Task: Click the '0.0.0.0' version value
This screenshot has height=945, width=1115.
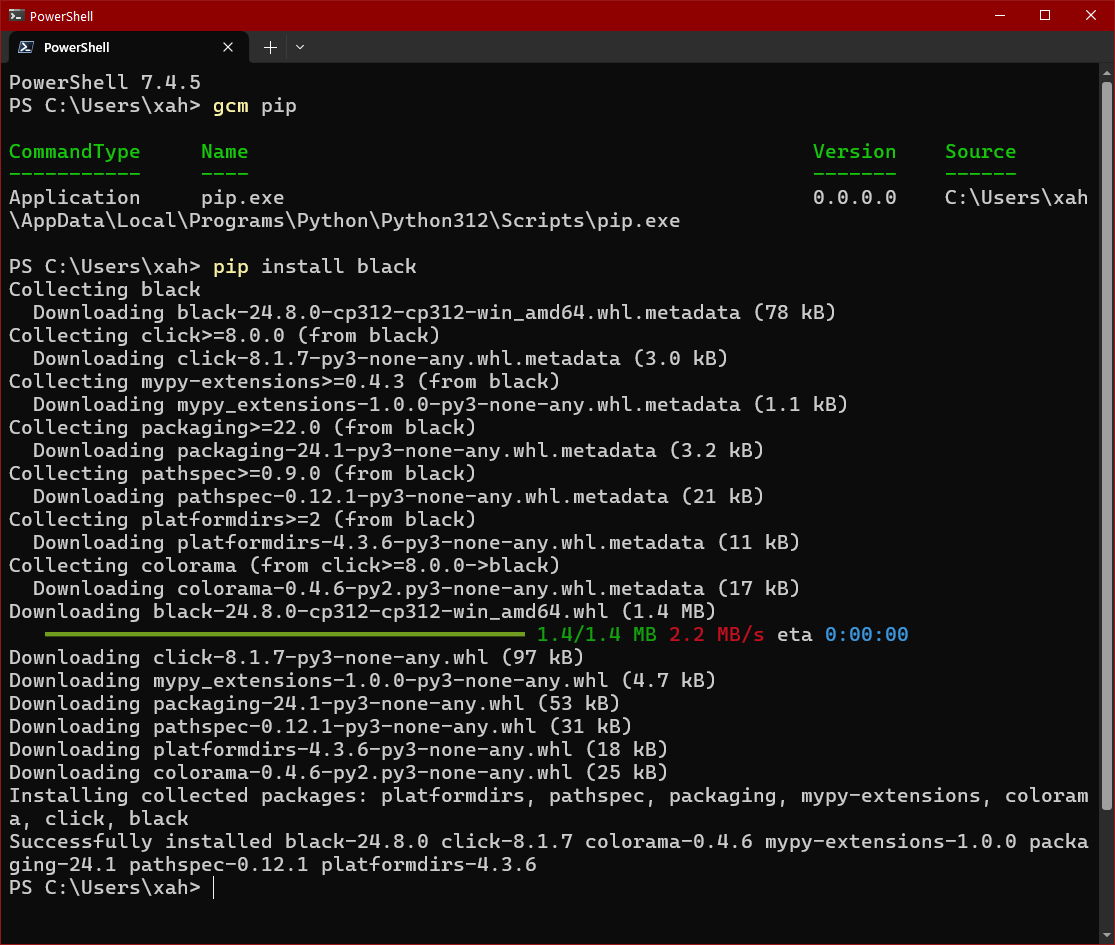Action: coord(854,198)
